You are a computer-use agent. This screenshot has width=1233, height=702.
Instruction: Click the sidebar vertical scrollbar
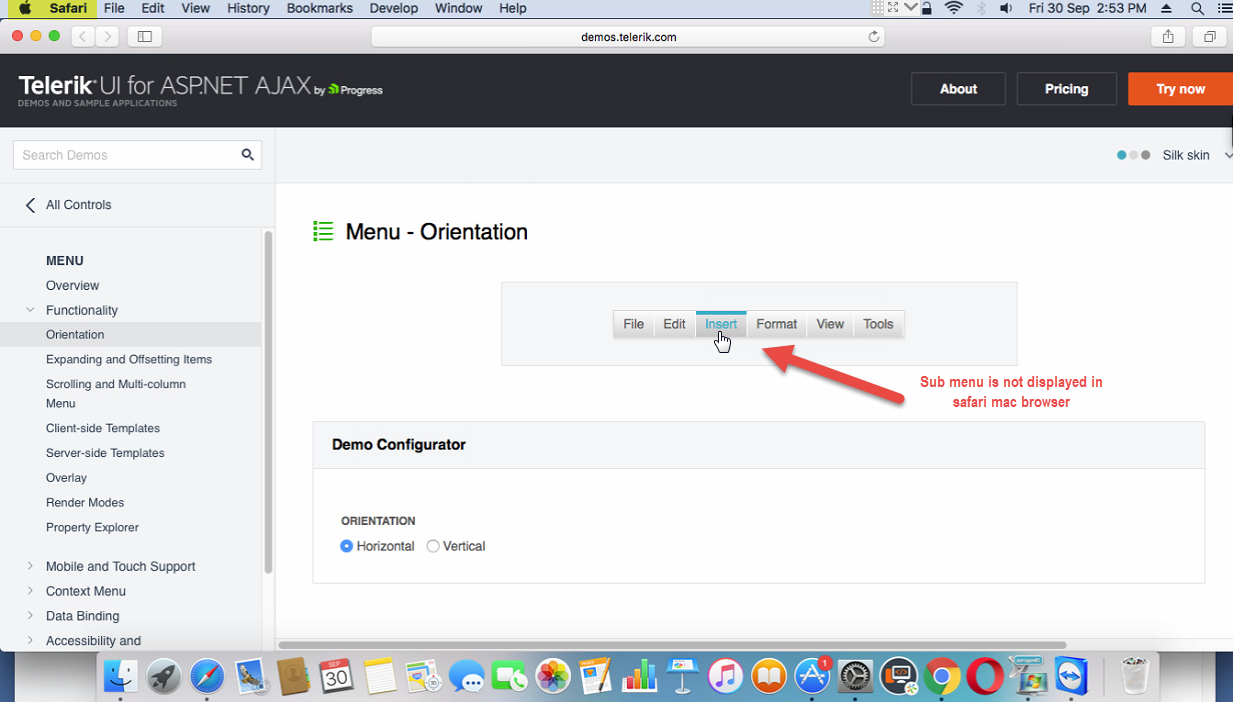tap(268, 401)
